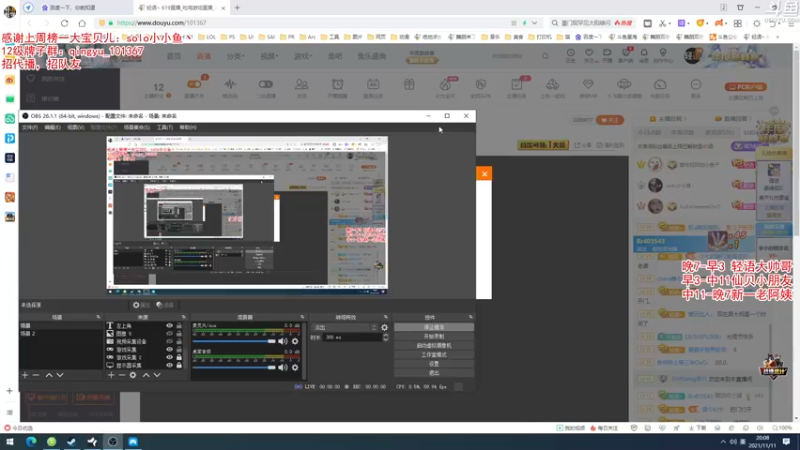Screen dimensions: 800x450
Task: Show the hidden 视频采集设备 source
Action: (169, 341)
